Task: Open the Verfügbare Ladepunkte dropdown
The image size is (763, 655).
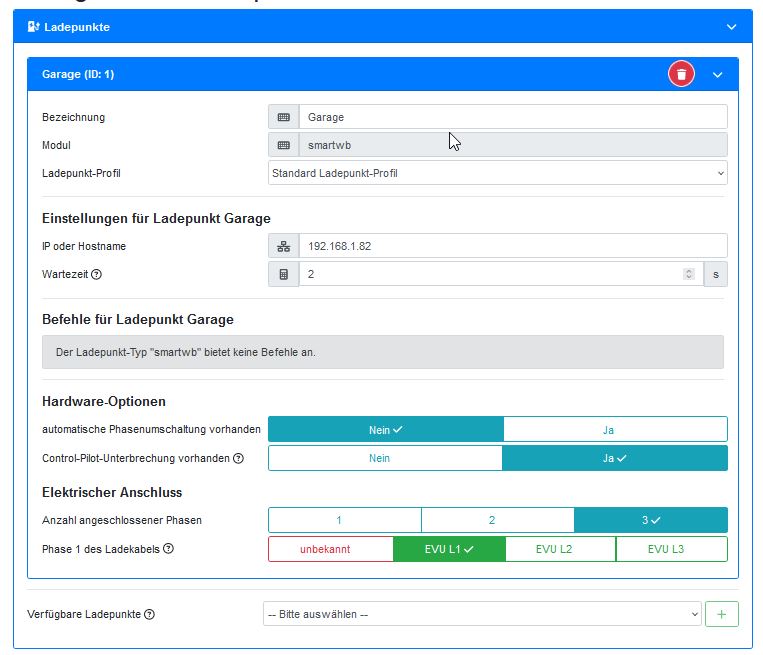Action: [482, 614]
